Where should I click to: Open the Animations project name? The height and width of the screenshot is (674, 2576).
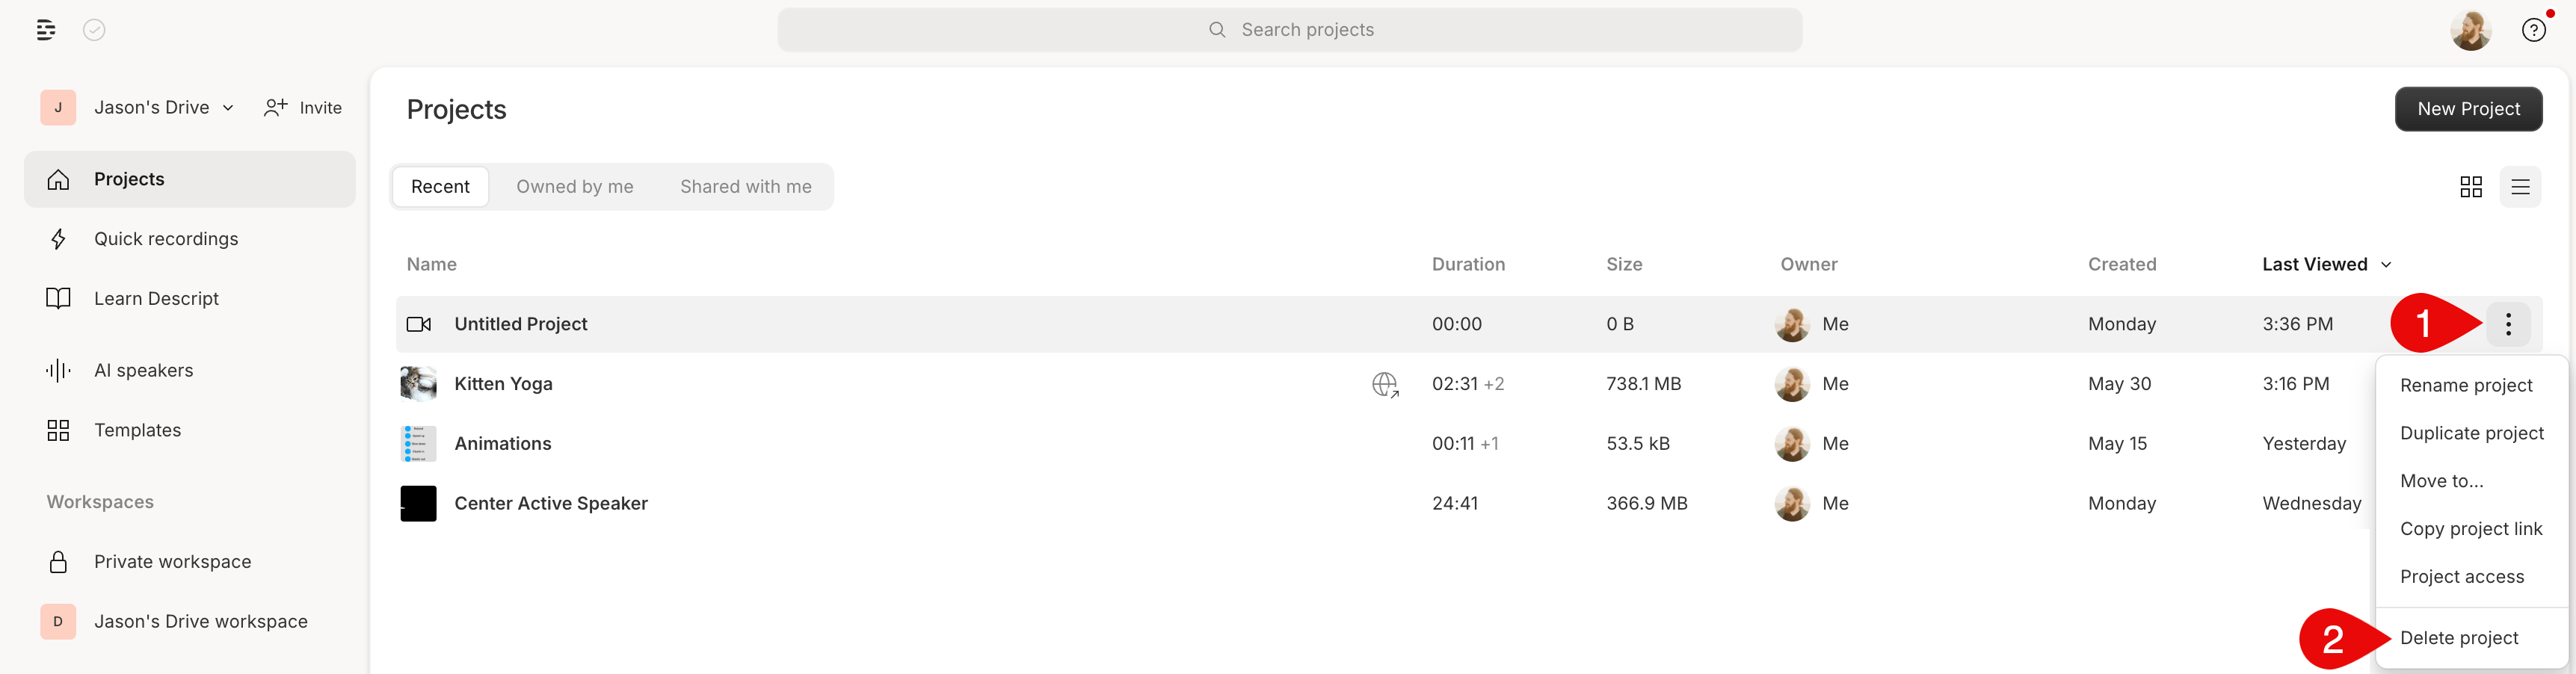point(502,444)
